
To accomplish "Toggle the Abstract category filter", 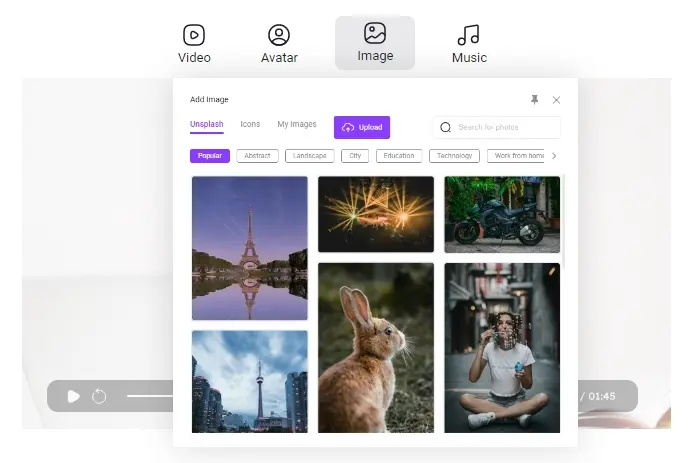I will (x=257, y=156).
